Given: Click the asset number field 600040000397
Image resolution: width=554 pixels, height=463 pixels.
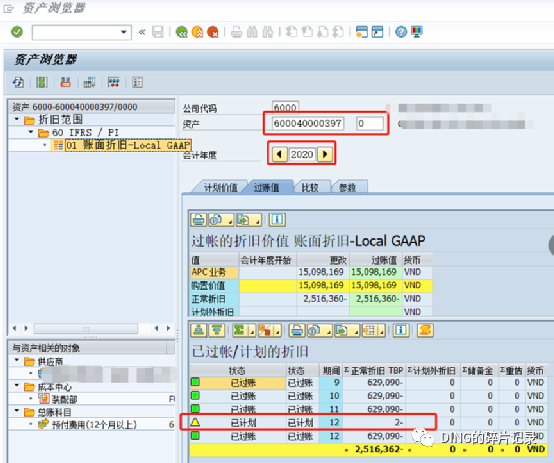Looking at the screenshot, I should pyautogui.click(x=308, y=124).
